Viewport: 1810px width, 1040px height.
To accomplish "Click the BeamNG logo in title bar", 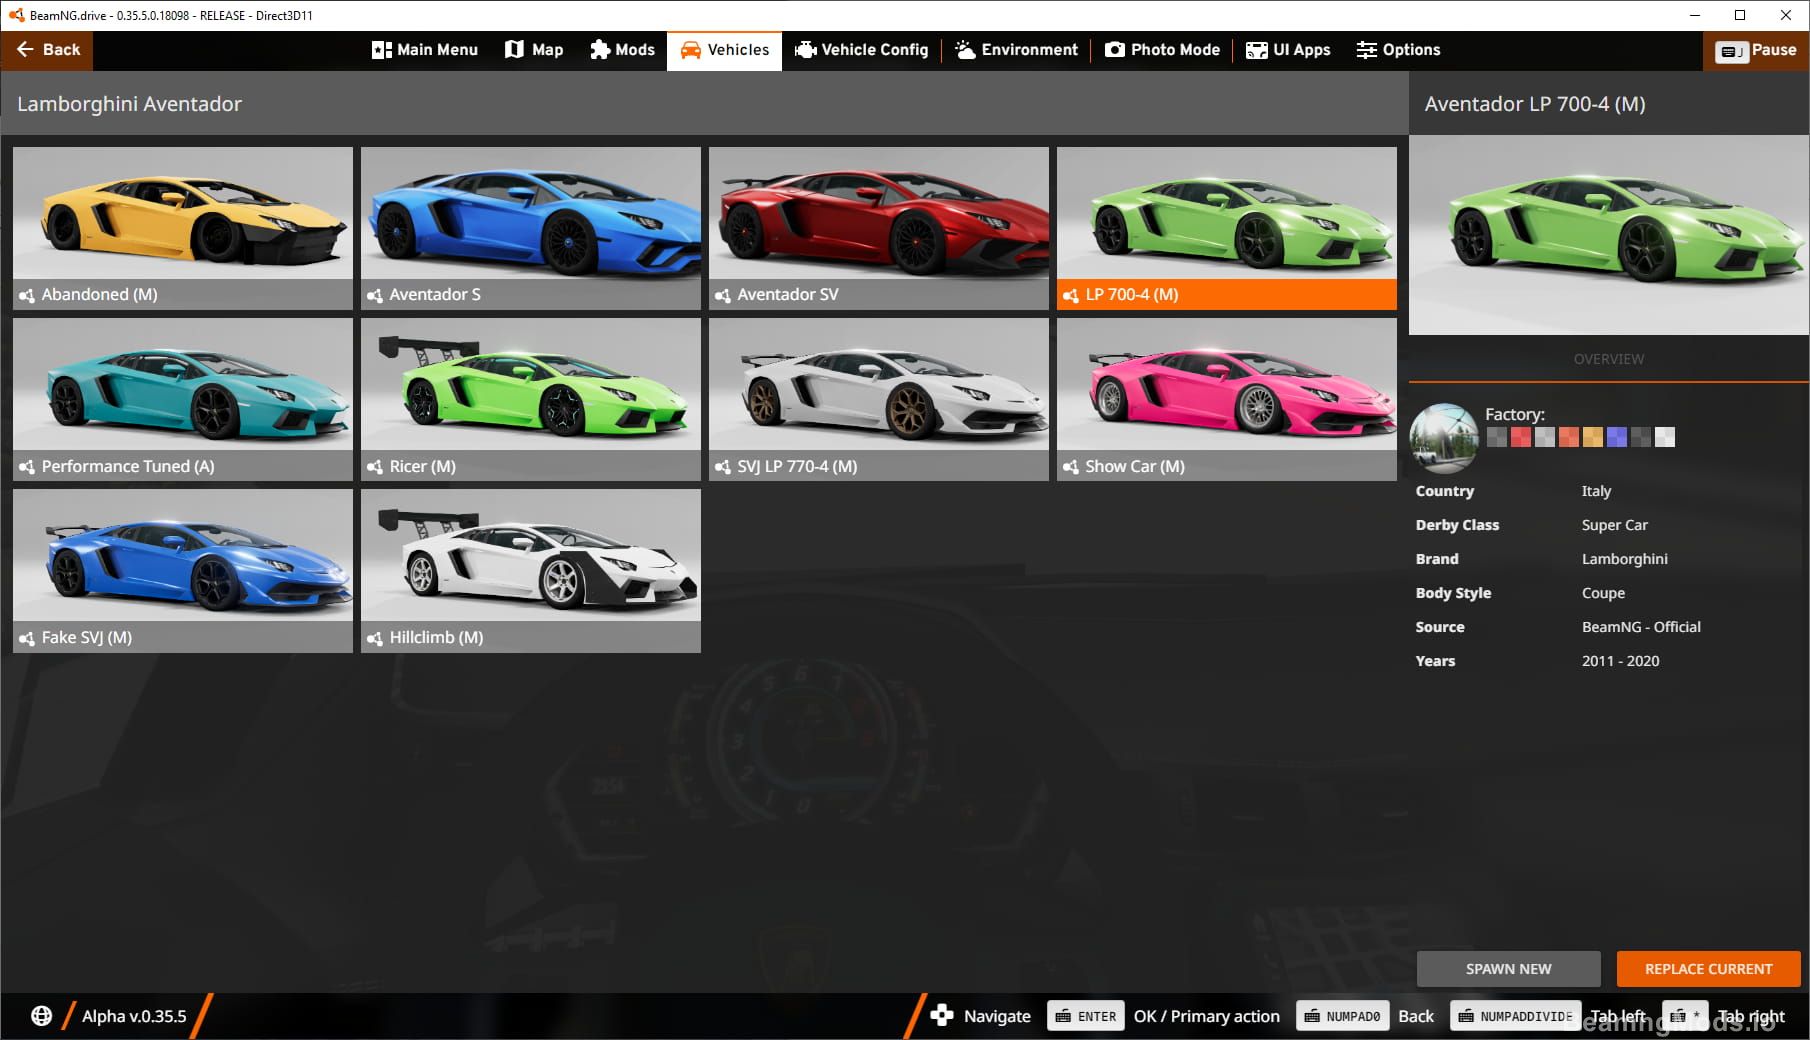I will point(16,15).
